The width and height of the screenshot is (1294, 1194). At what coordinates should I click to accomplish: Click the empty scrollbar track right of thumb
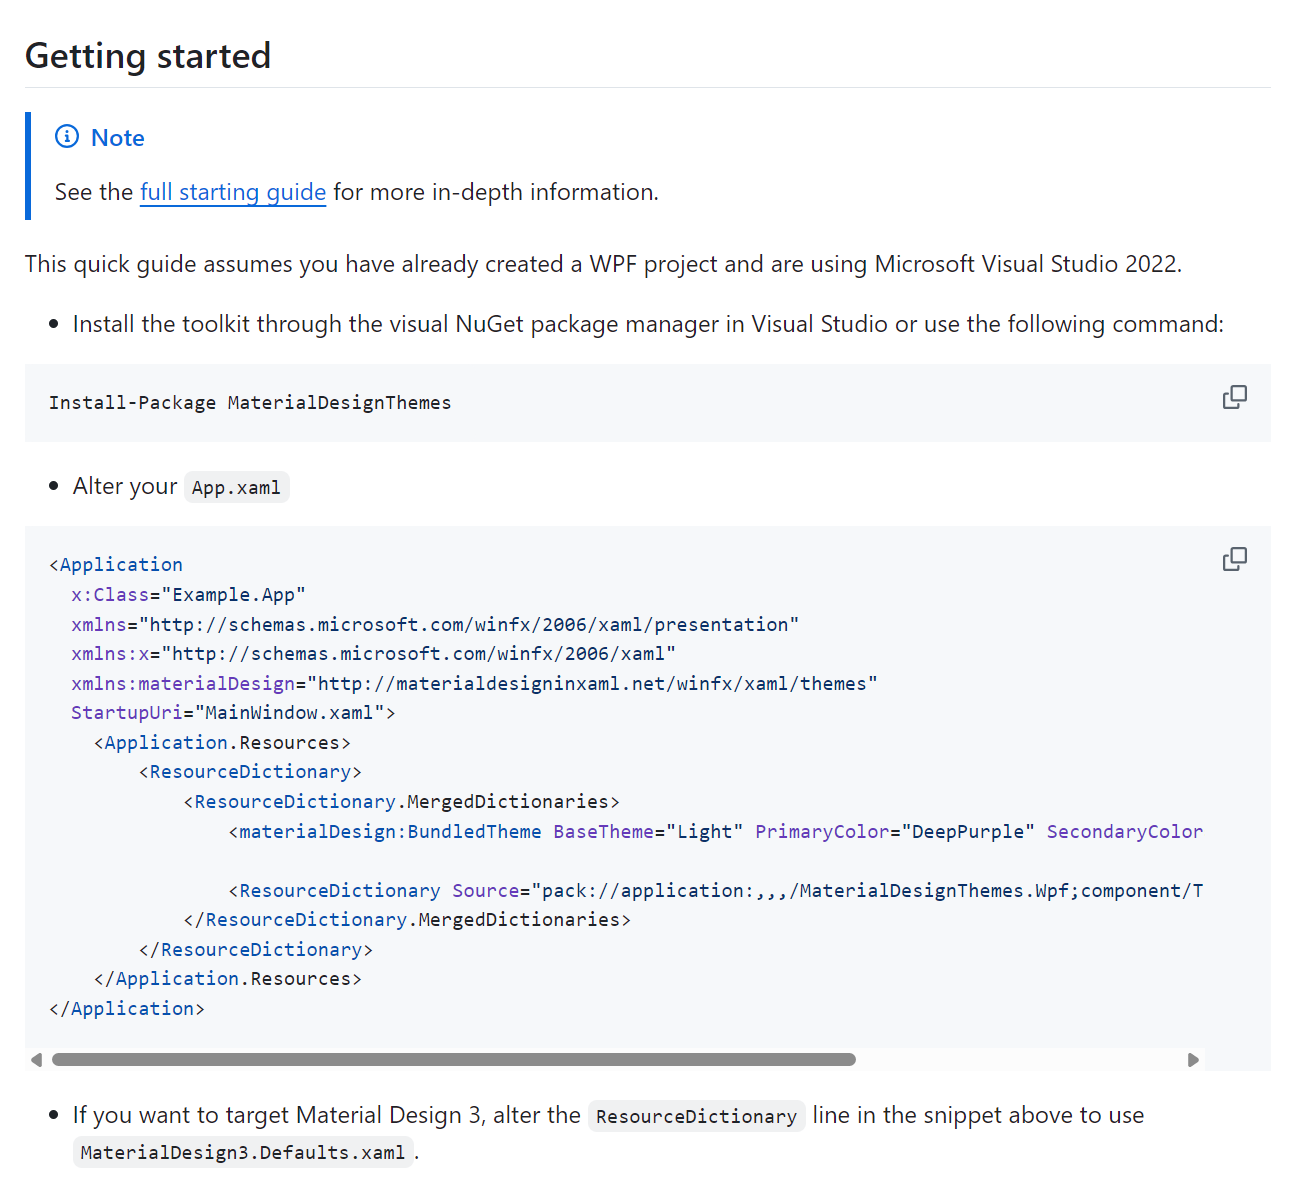tap(1020, 1060)
